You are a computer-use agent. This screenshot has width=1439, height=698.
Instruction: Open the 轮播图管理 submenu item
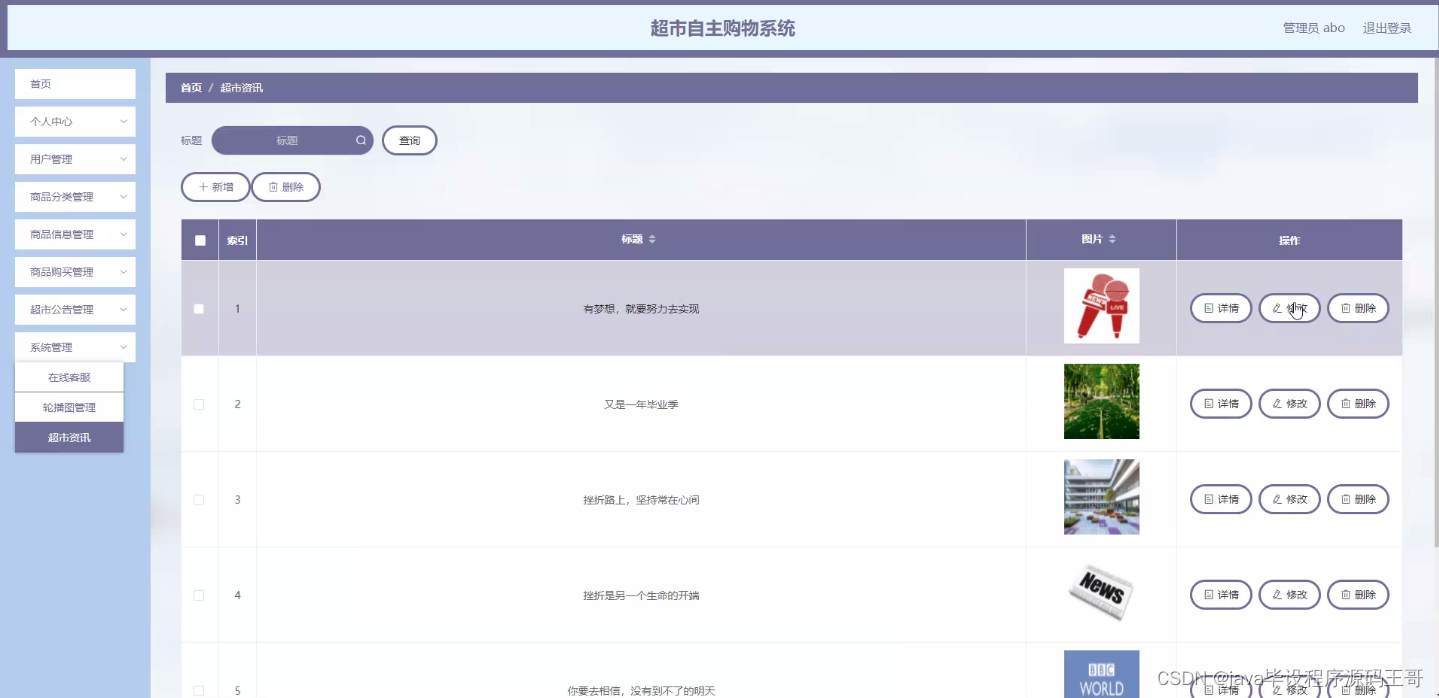68,406
